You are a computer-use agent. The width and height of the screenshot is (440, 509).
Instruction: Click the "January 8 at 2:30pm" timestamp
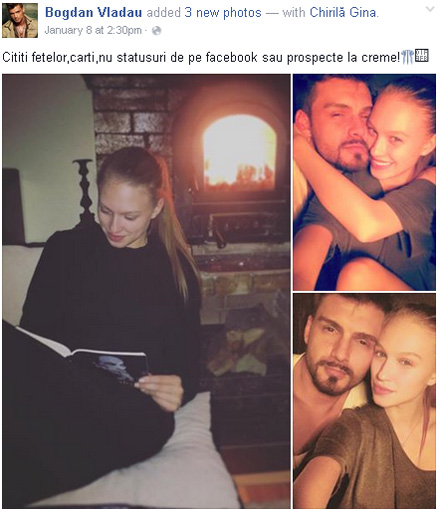tap(93, 31)
